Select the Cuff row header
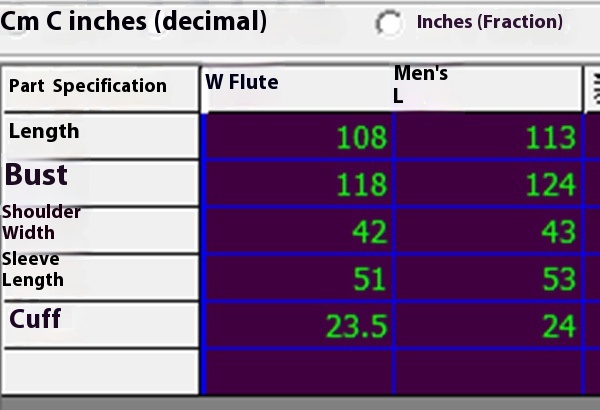Screen dimensions: 600x410 click(100, 325)
